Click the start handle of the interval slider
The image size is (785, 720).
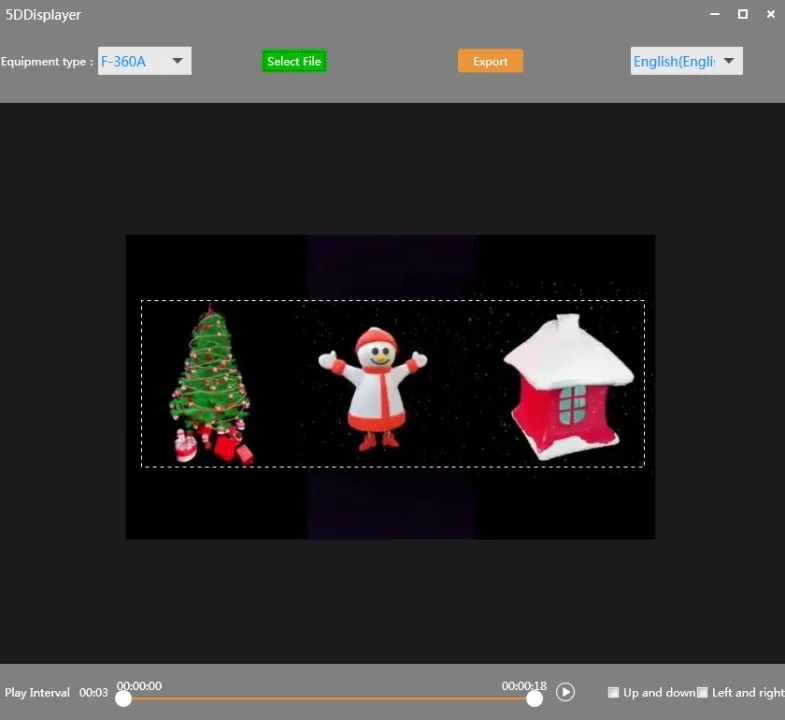[123, 698]
